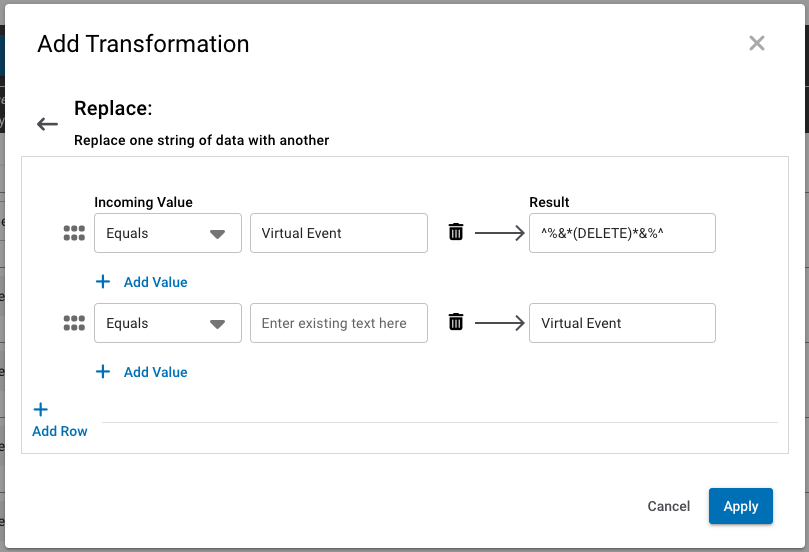Click the result field containing Virtual Event

click(622, 323)
